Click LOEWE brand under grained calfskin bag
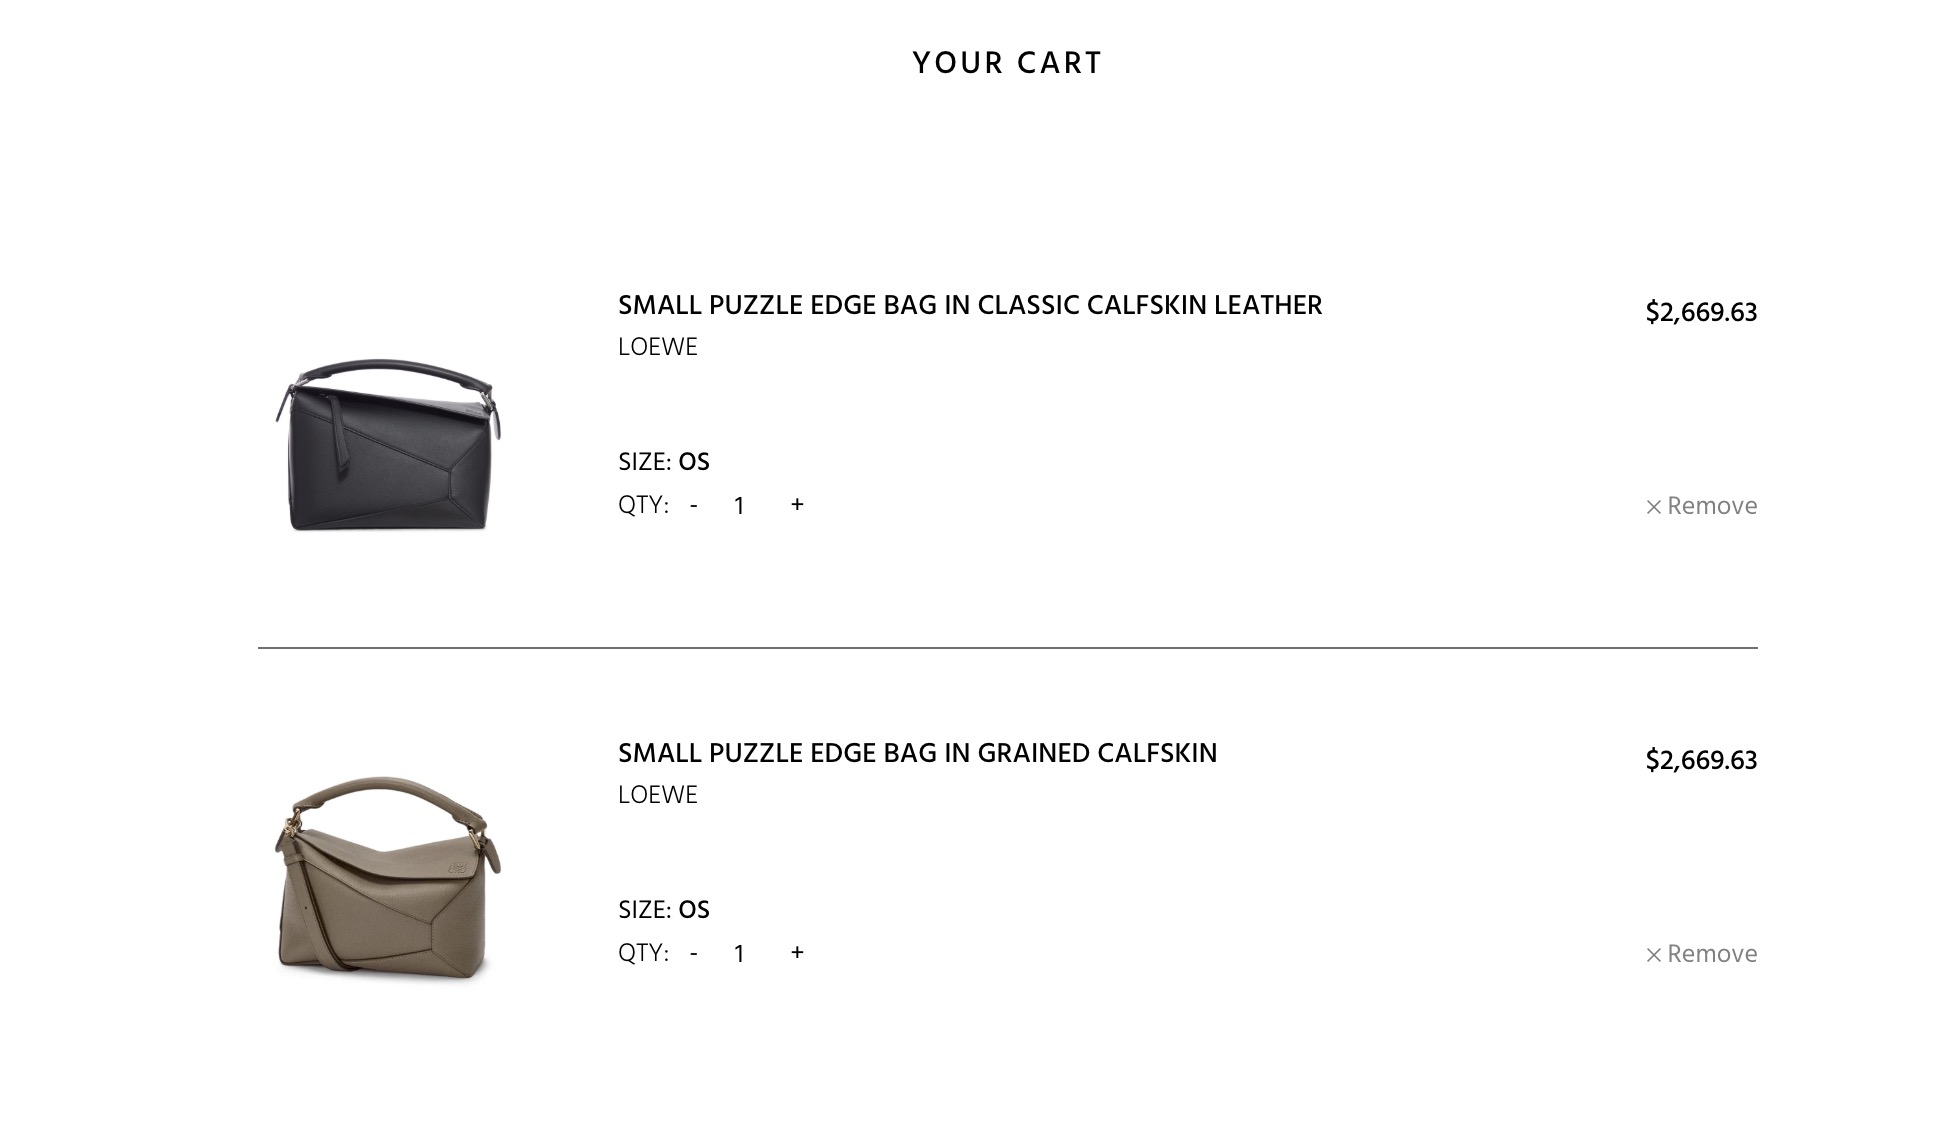 pyautogui.click(x=658, y=794)
